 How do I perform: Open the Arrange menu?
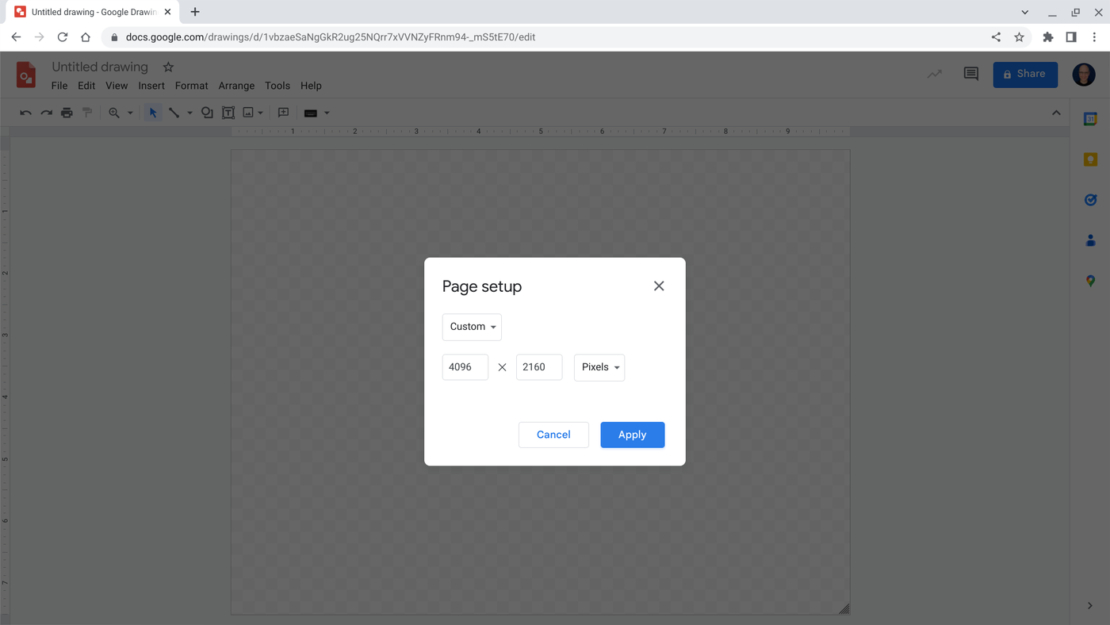click(236, 85)
